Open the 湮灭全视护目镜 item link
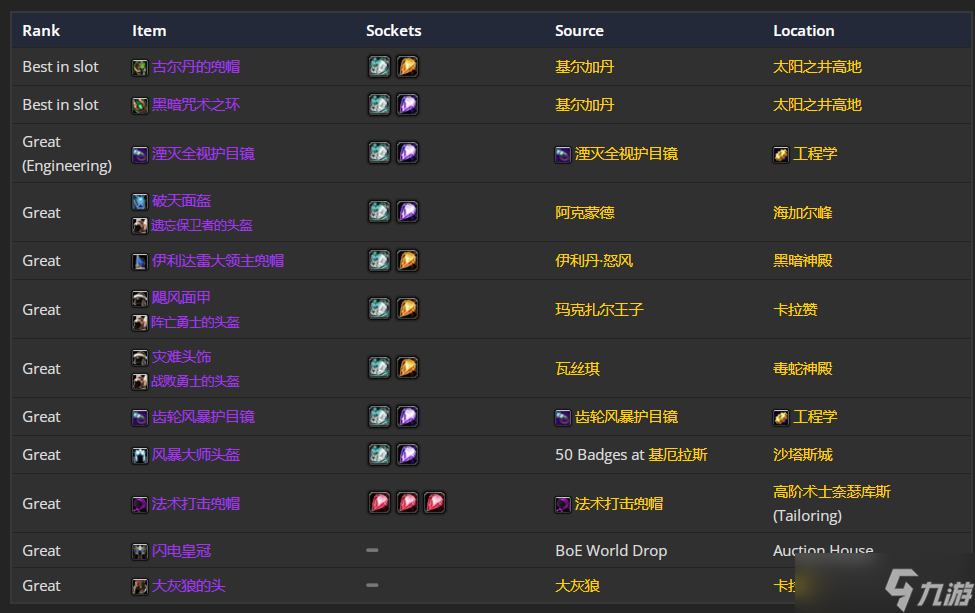This screenshot has width=975, height=613. pos(203,154)
